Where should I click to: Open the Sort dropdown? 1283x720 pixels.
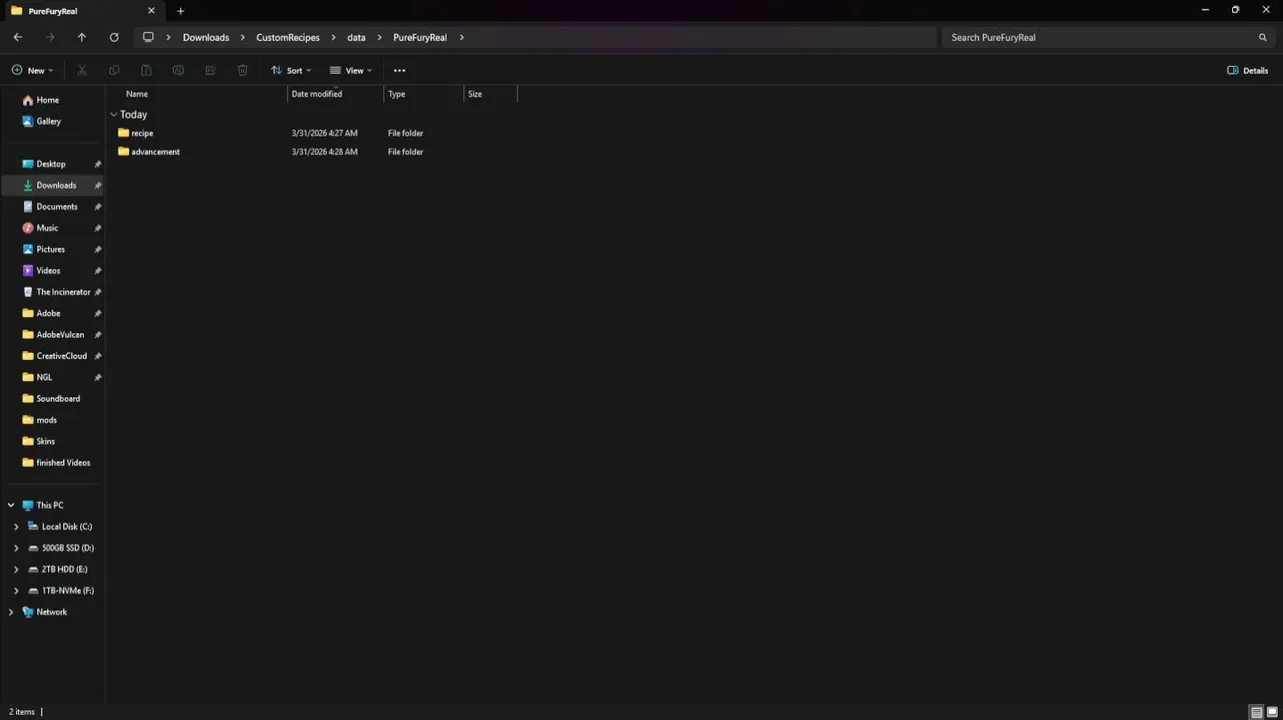point(291,70)
